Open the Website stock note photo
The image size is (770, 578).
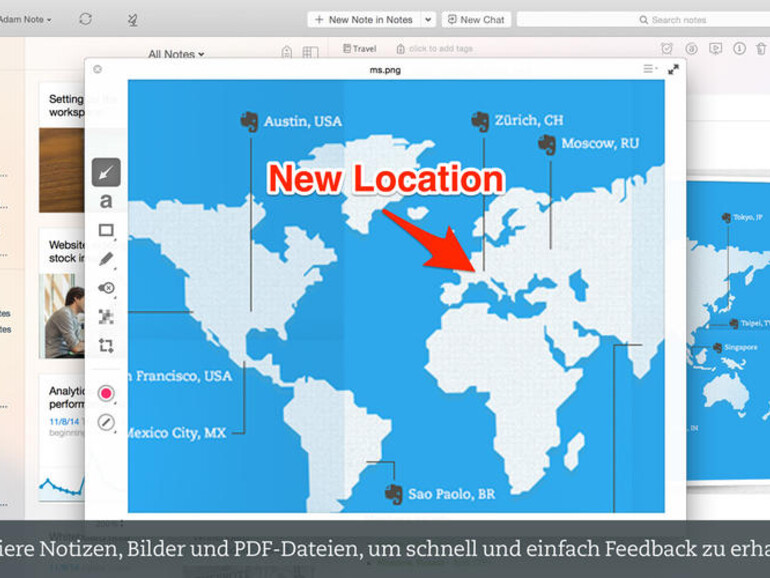click(61, 316)
